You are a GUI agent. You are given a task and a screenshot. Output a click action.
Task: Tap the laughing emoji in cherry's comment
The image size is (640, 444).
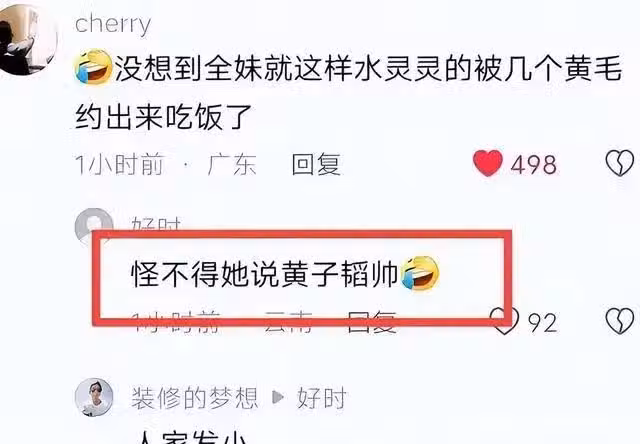(x=93, y=67)
